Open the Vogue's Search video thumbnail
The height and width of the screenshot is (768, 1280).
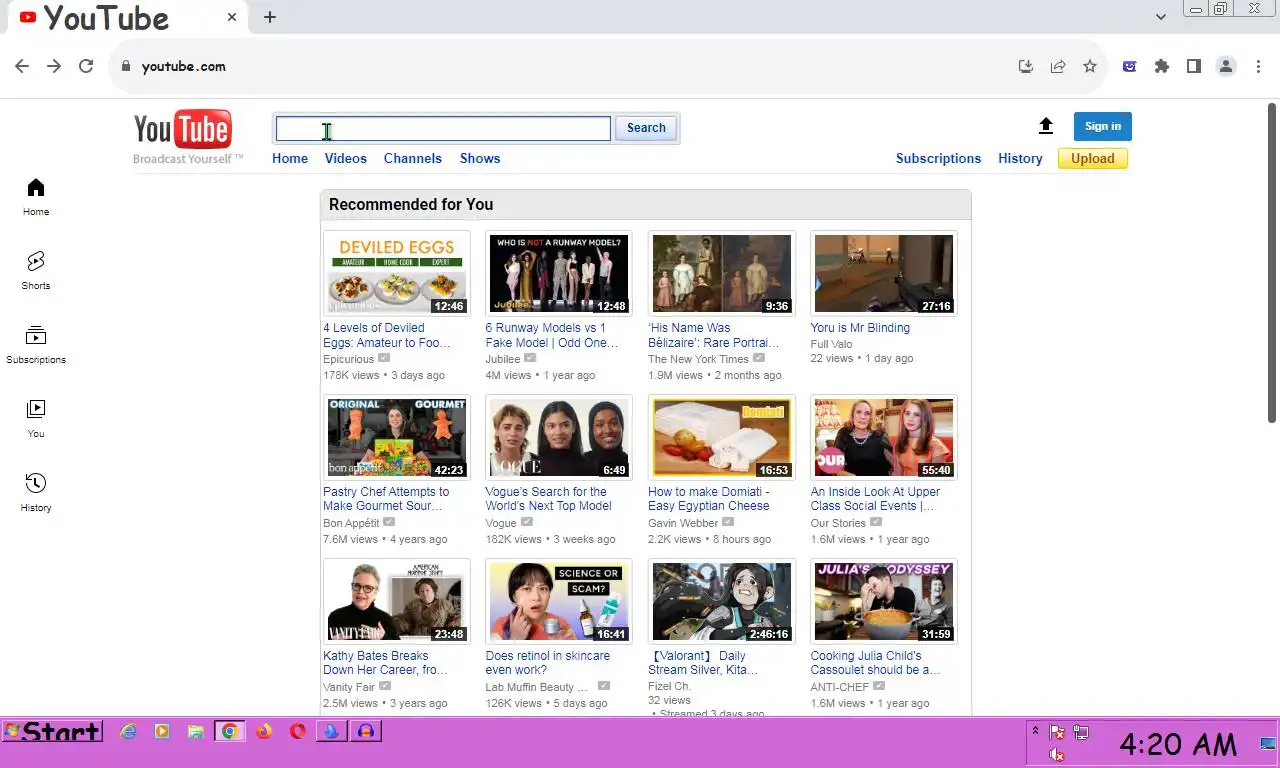559,438
